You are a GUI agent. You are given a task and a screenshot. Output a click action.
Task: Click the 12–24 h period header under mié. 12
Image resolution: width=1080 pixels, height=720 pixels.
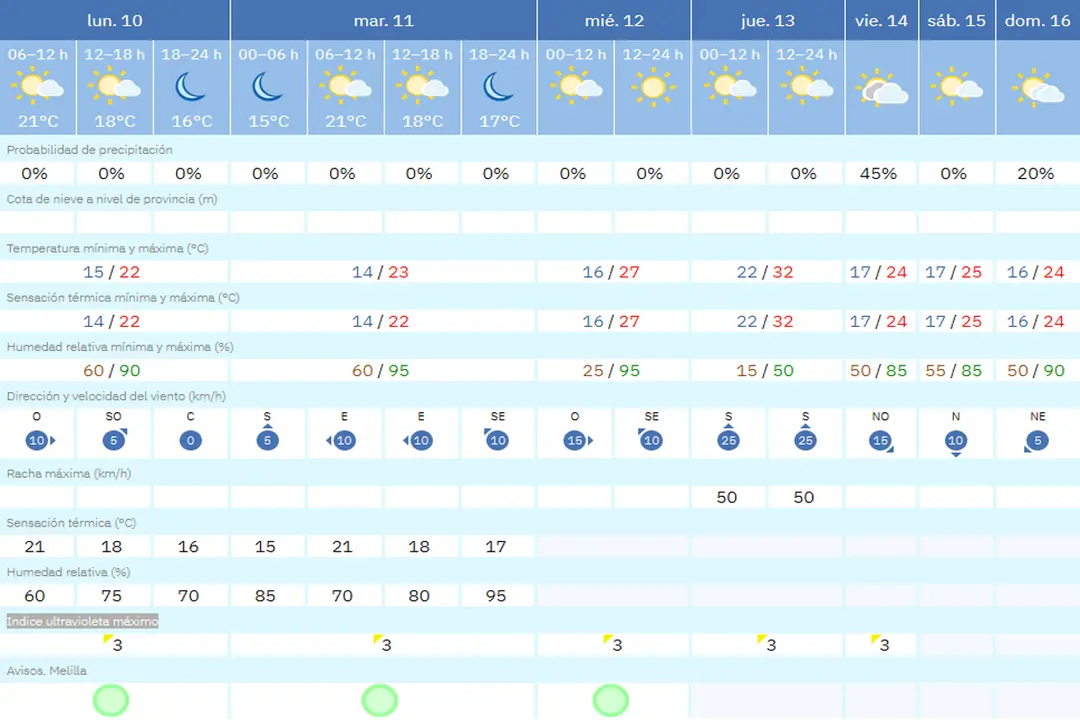pyautogui.click(x=653, y=54)
